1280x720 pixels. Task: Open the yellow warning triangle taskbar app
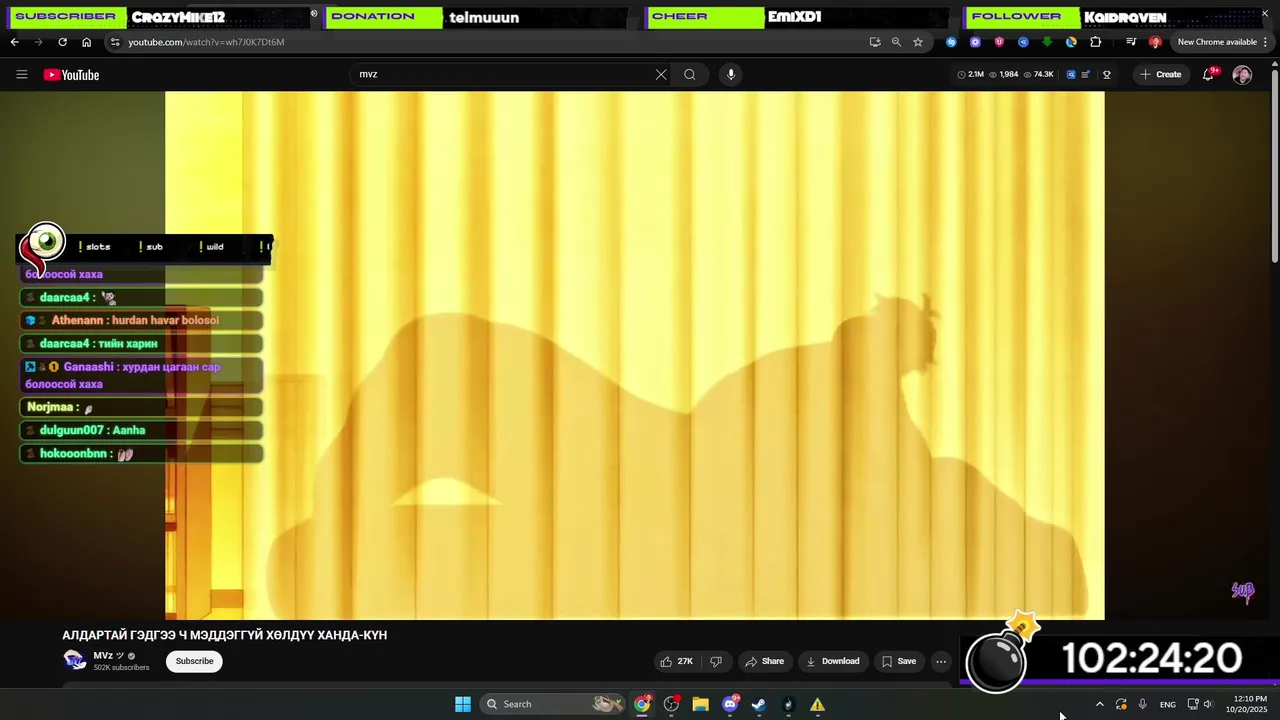817,704
